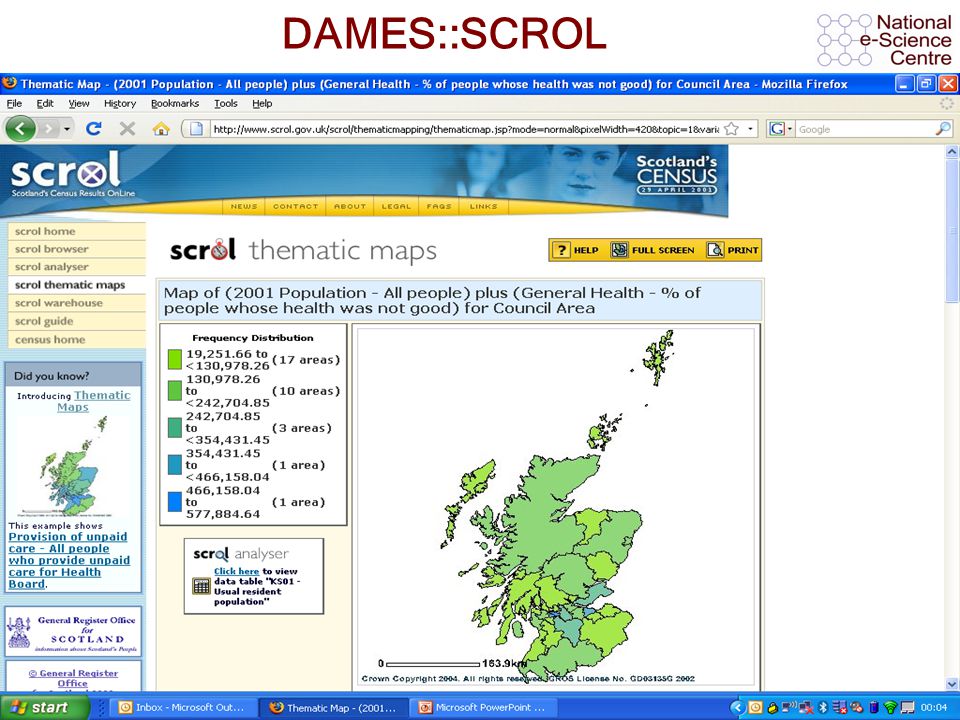Click the LINKS tab in scrol banner
This screenshot has width=960, height=720.
(483, 206)
